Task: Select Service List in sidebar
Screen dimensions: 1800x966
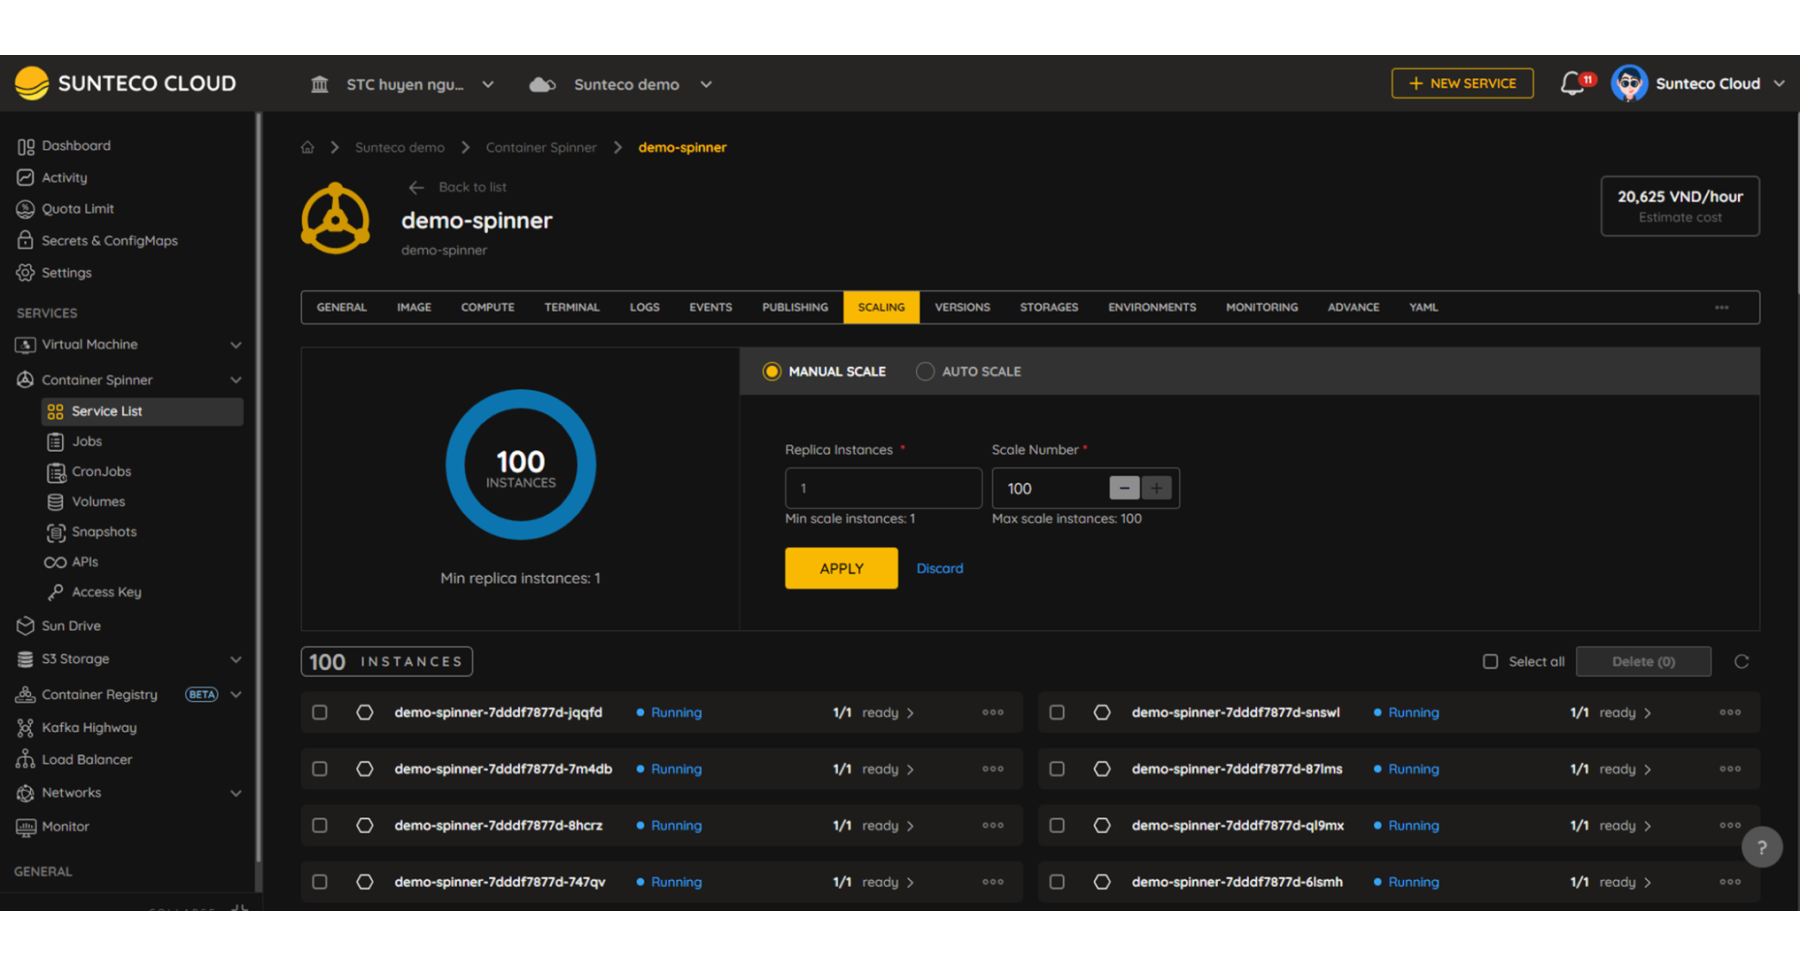Action: click(x=142, y=411)
